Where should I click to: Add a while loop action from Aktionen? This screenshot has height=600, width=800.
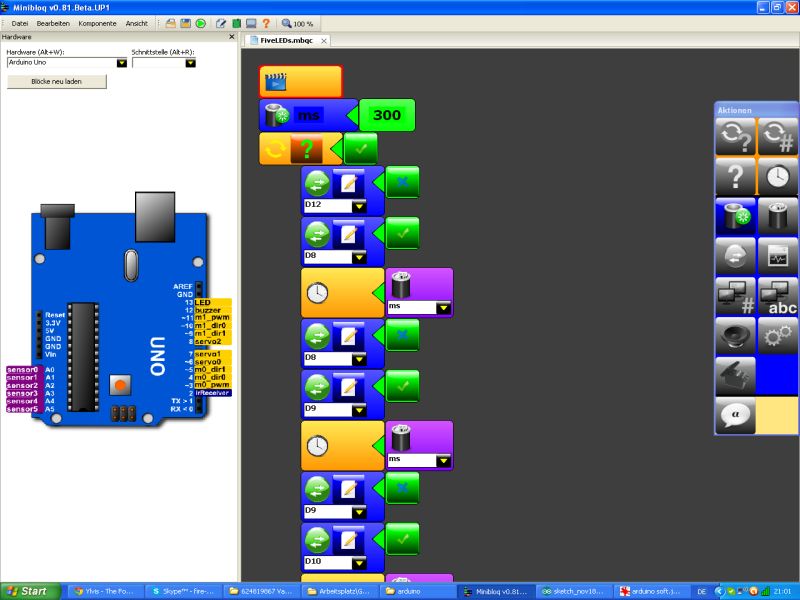tap(735, 136)
